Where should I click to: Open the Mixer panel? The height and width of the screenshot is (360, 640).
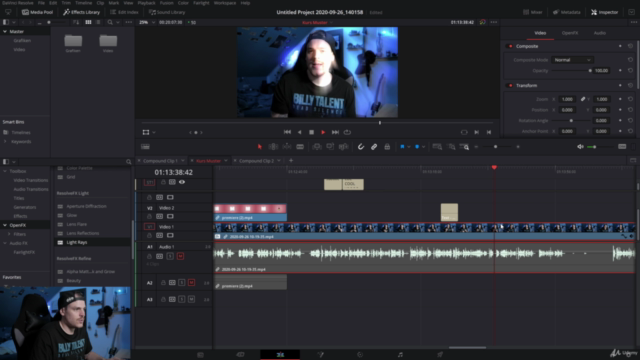(x=533, y=12)
